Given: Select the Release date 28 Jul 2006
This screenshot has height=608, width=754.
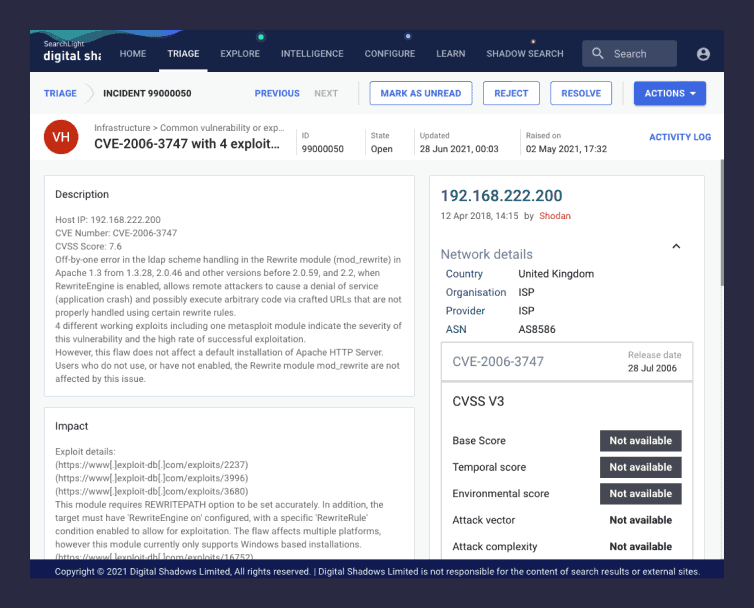Looking at the screenshot, I should point(652,368).
